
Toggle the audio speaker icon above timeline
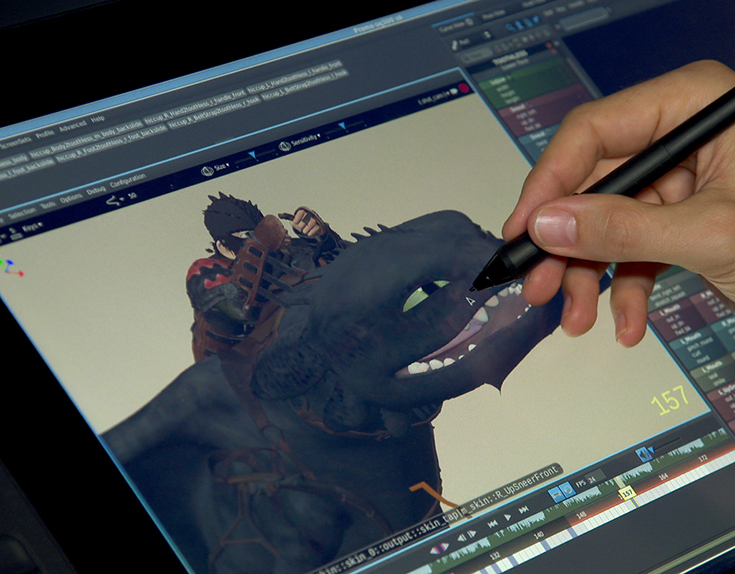[x=646, y=453]
